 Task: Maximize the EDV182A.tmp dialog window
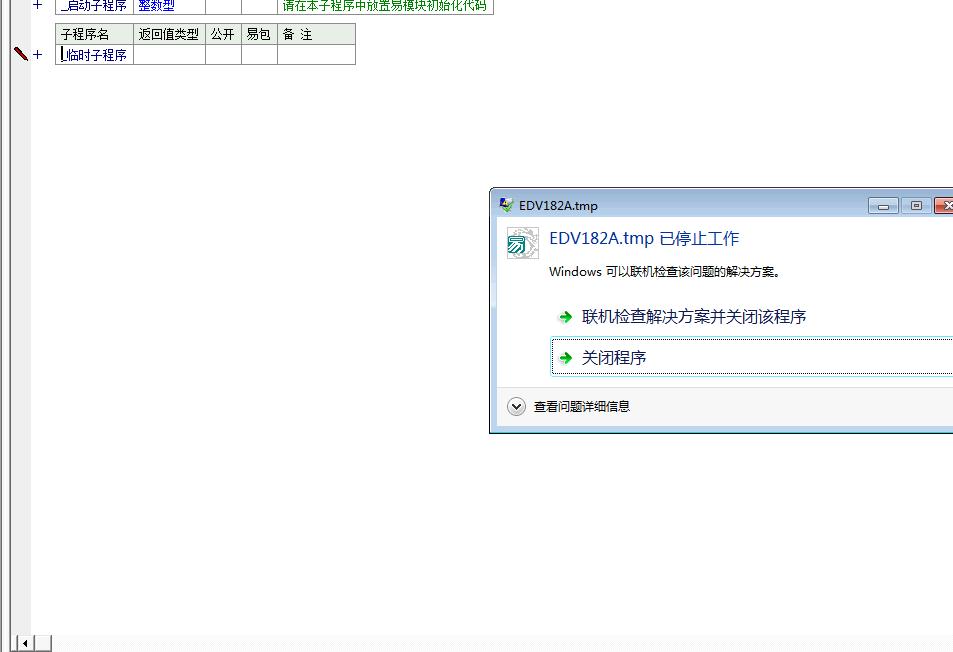coord(915,206)
